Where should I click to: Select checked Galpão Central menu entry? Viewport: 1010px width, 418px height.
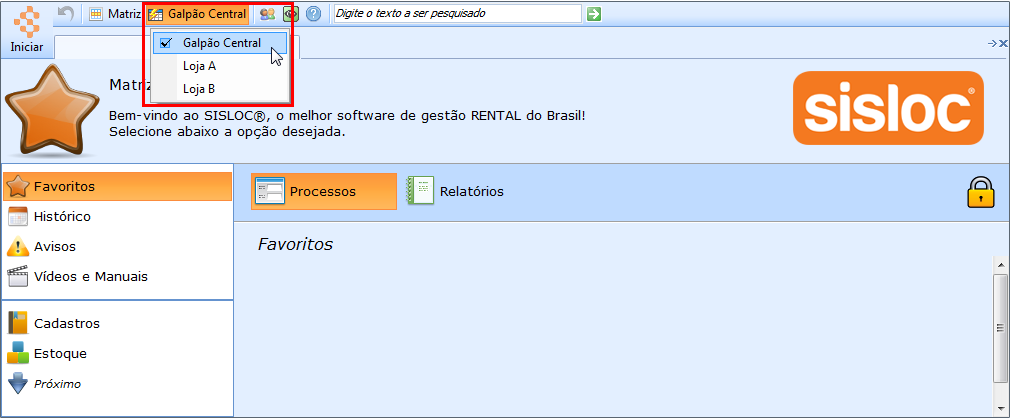click(x=220, y=43)
